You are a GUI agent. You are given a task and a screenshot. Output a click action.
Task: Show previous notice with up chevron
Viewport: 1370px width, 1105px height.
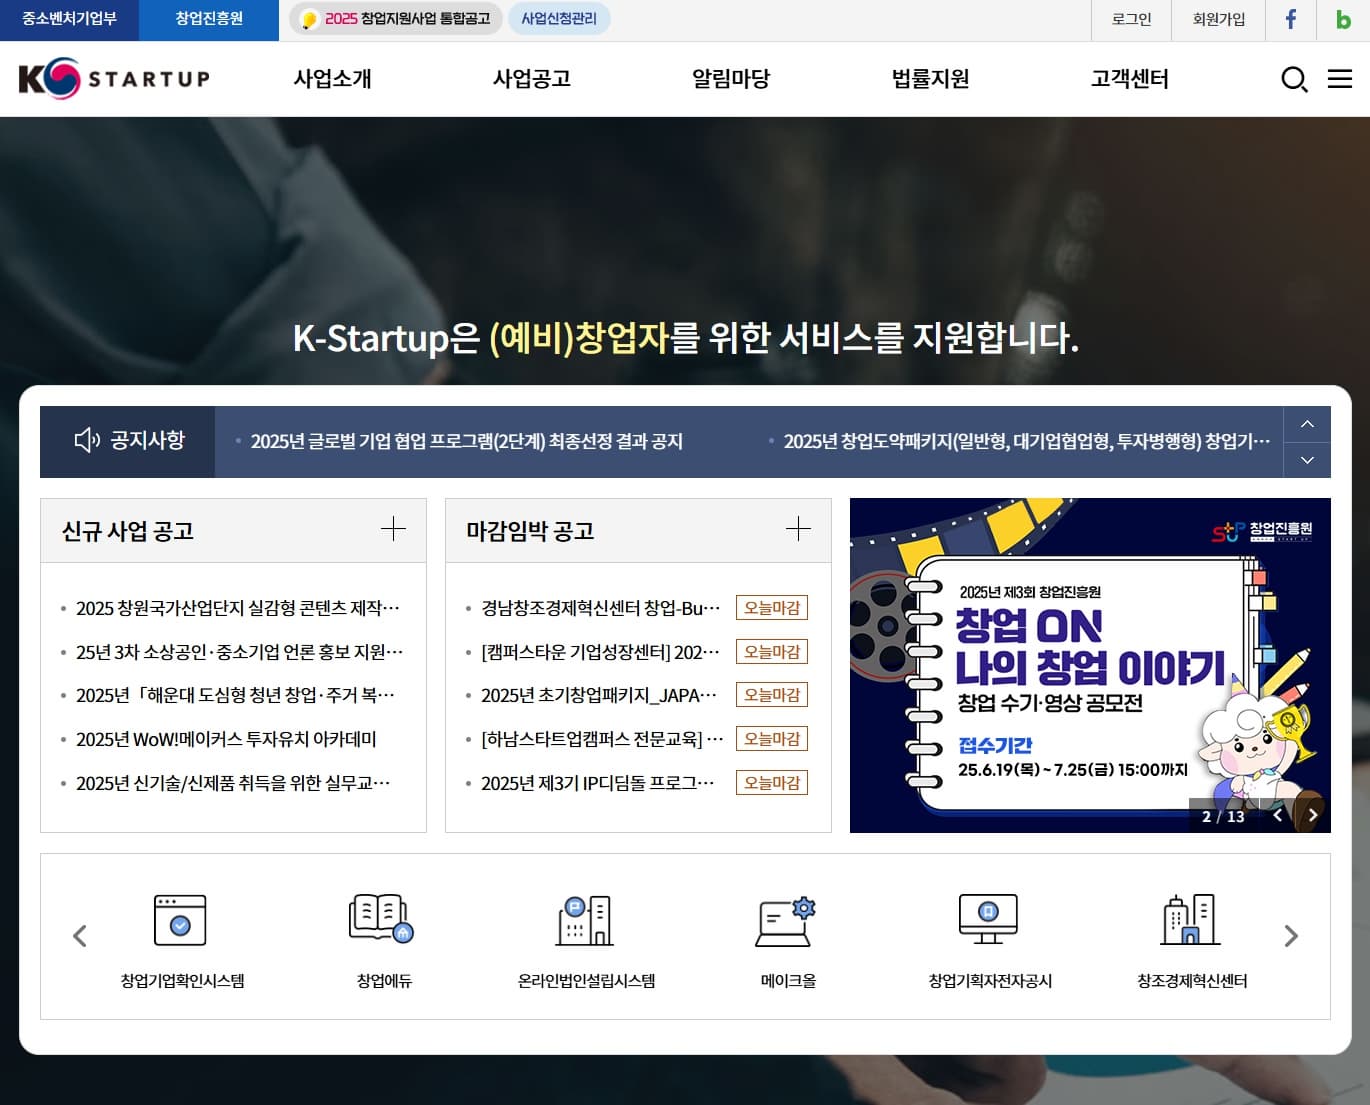(1307, 424)
